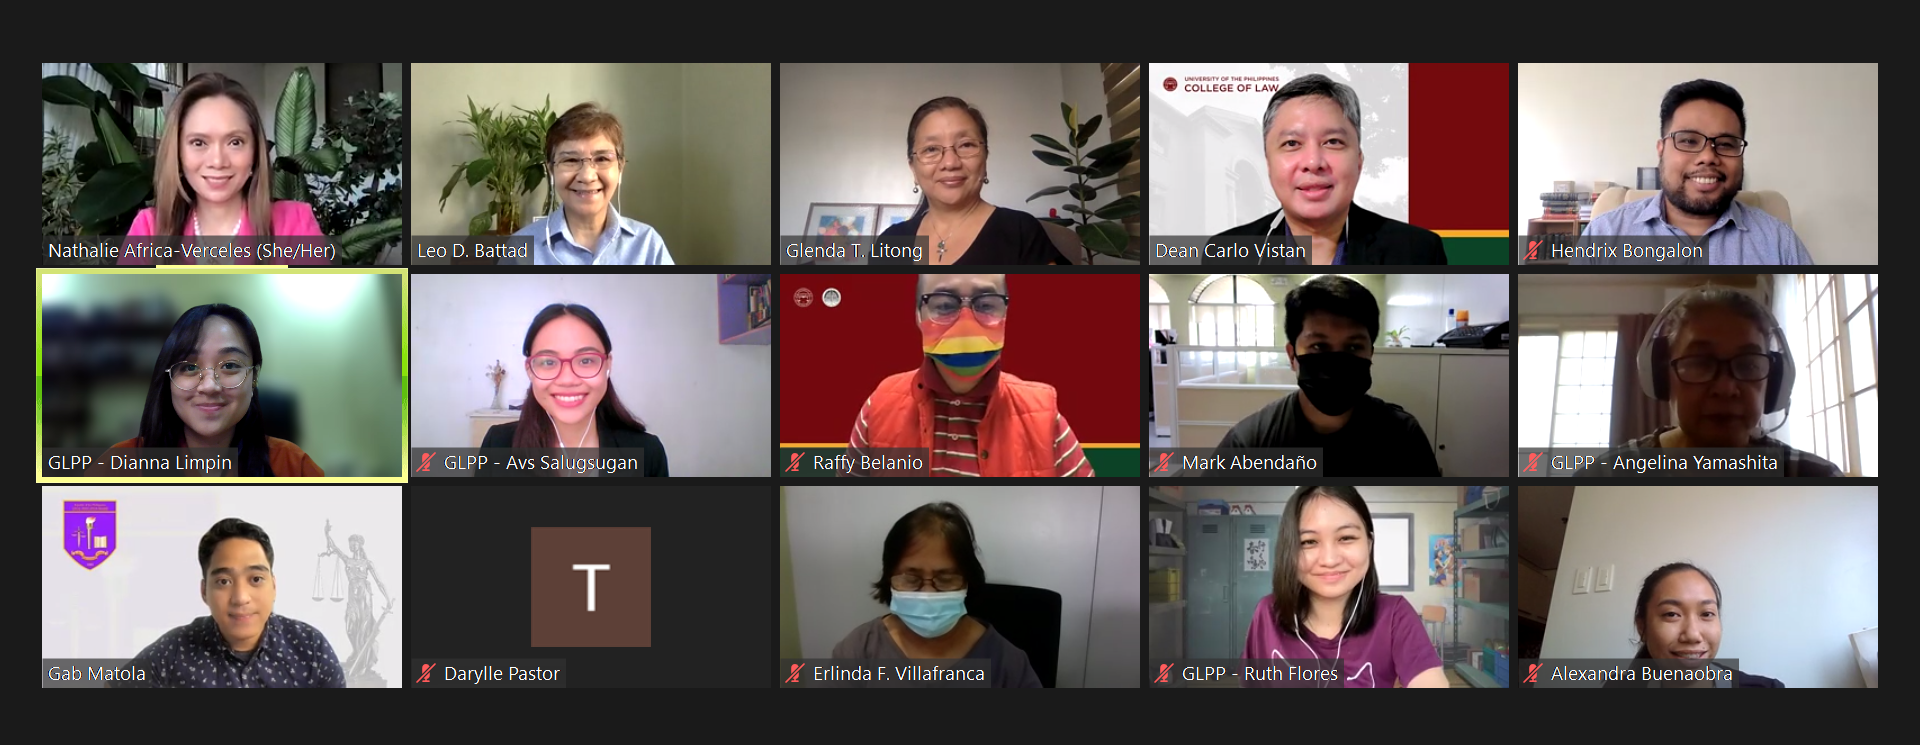
Task: Click muted mic icon next to Alexandra Buenaobra
Action: click(1533, 674)
